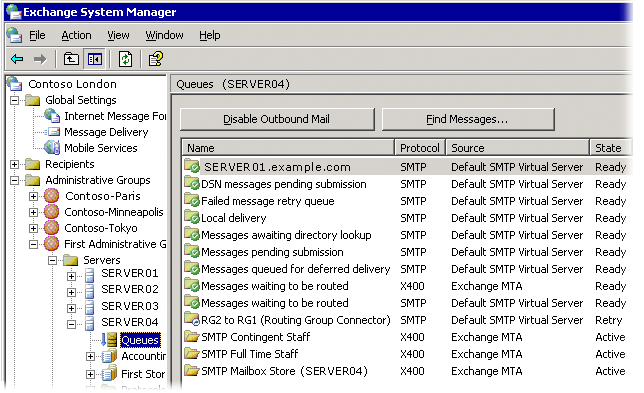The image size is (644, 393).
Task: Select the SERVER04 tree item
Action: coord(130,322)
